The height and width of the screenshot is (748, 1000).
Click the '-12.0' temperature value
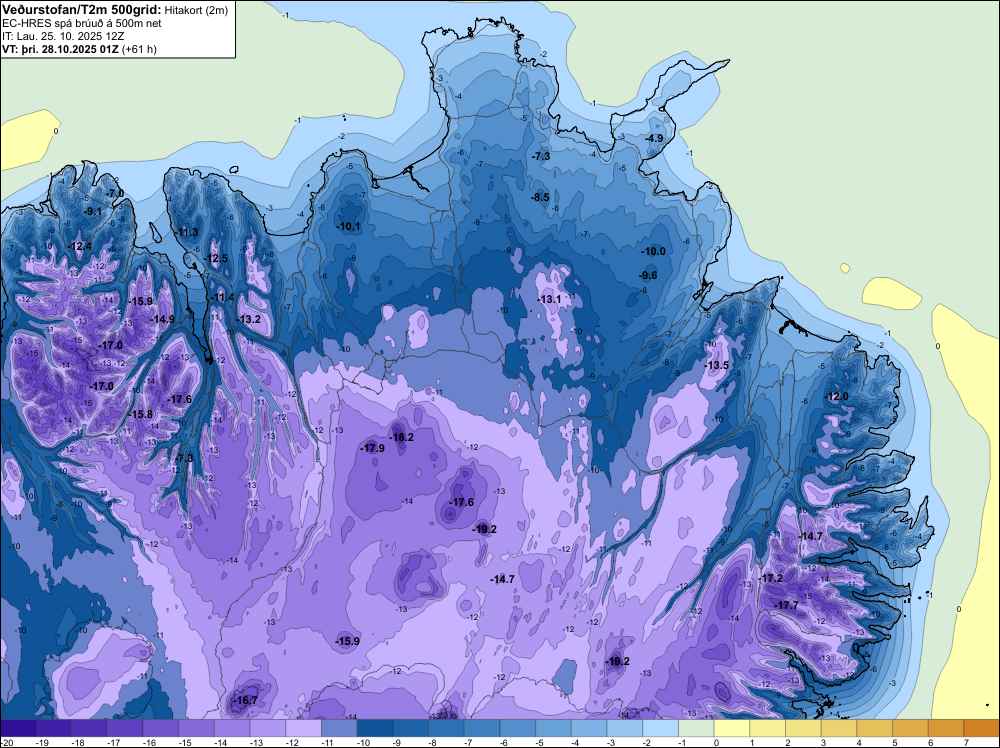tap(837, 397)
